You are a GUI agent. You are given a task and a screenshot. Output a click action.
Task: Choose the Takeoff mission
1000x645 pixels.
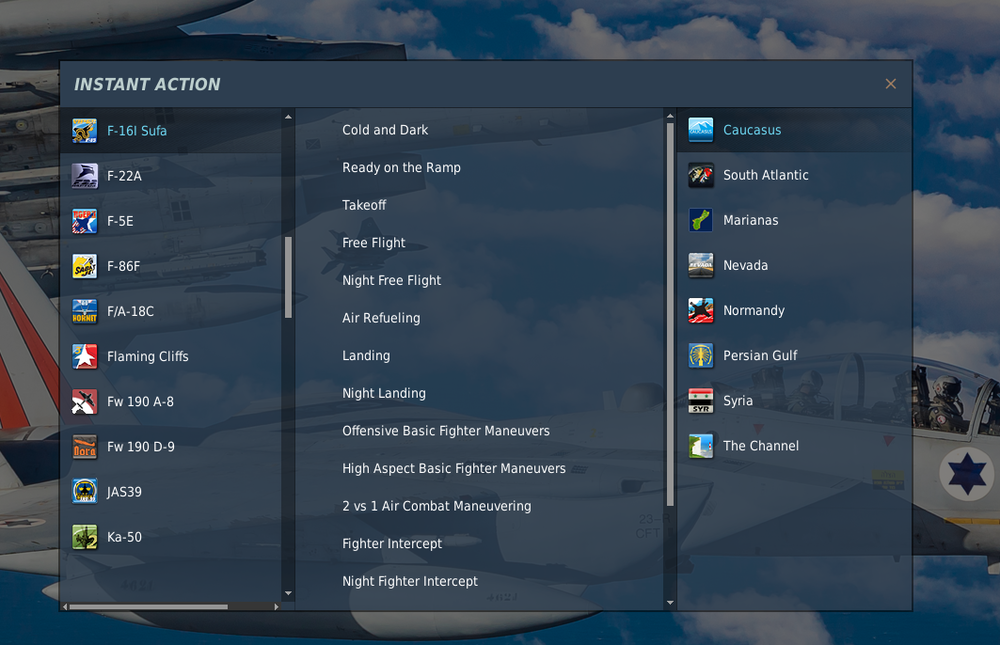click(364, 205)
